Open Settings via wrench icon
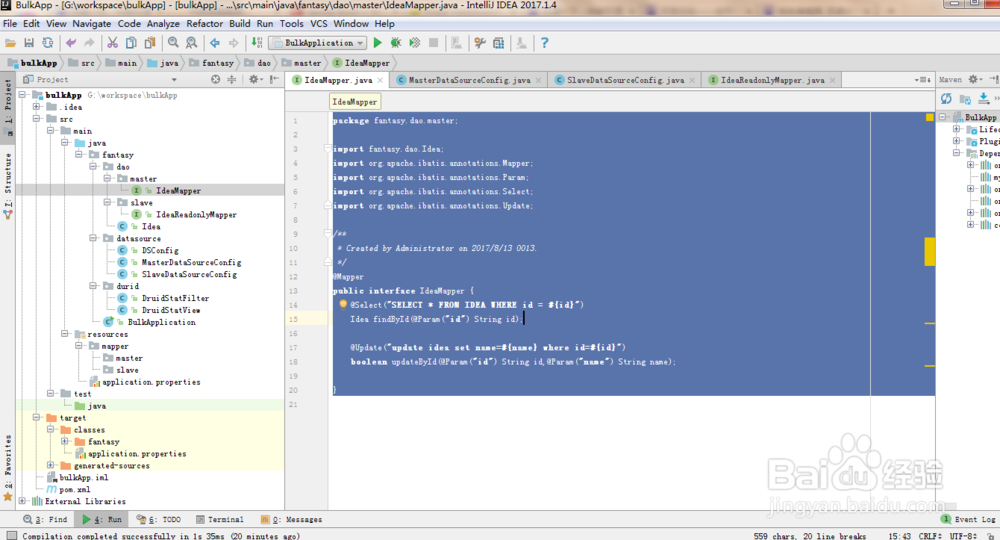 click(x=480, y=43)
